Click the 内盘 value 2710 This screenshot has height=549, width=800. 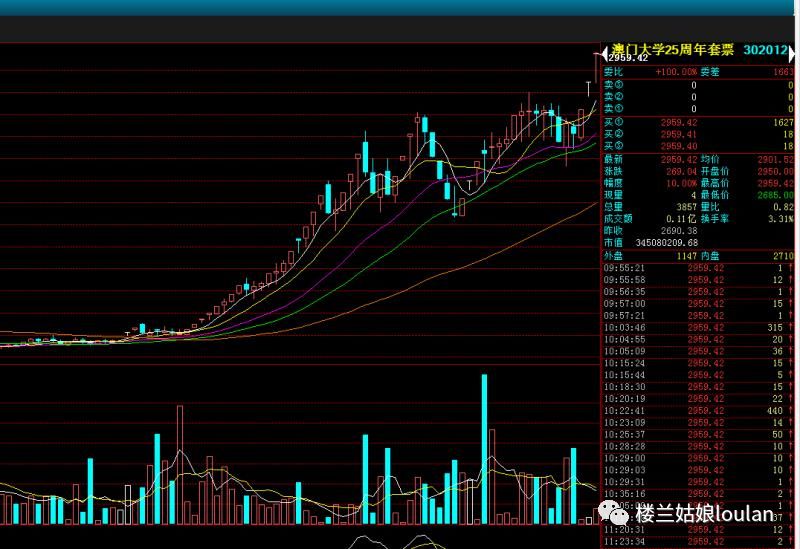click(783, 256)
